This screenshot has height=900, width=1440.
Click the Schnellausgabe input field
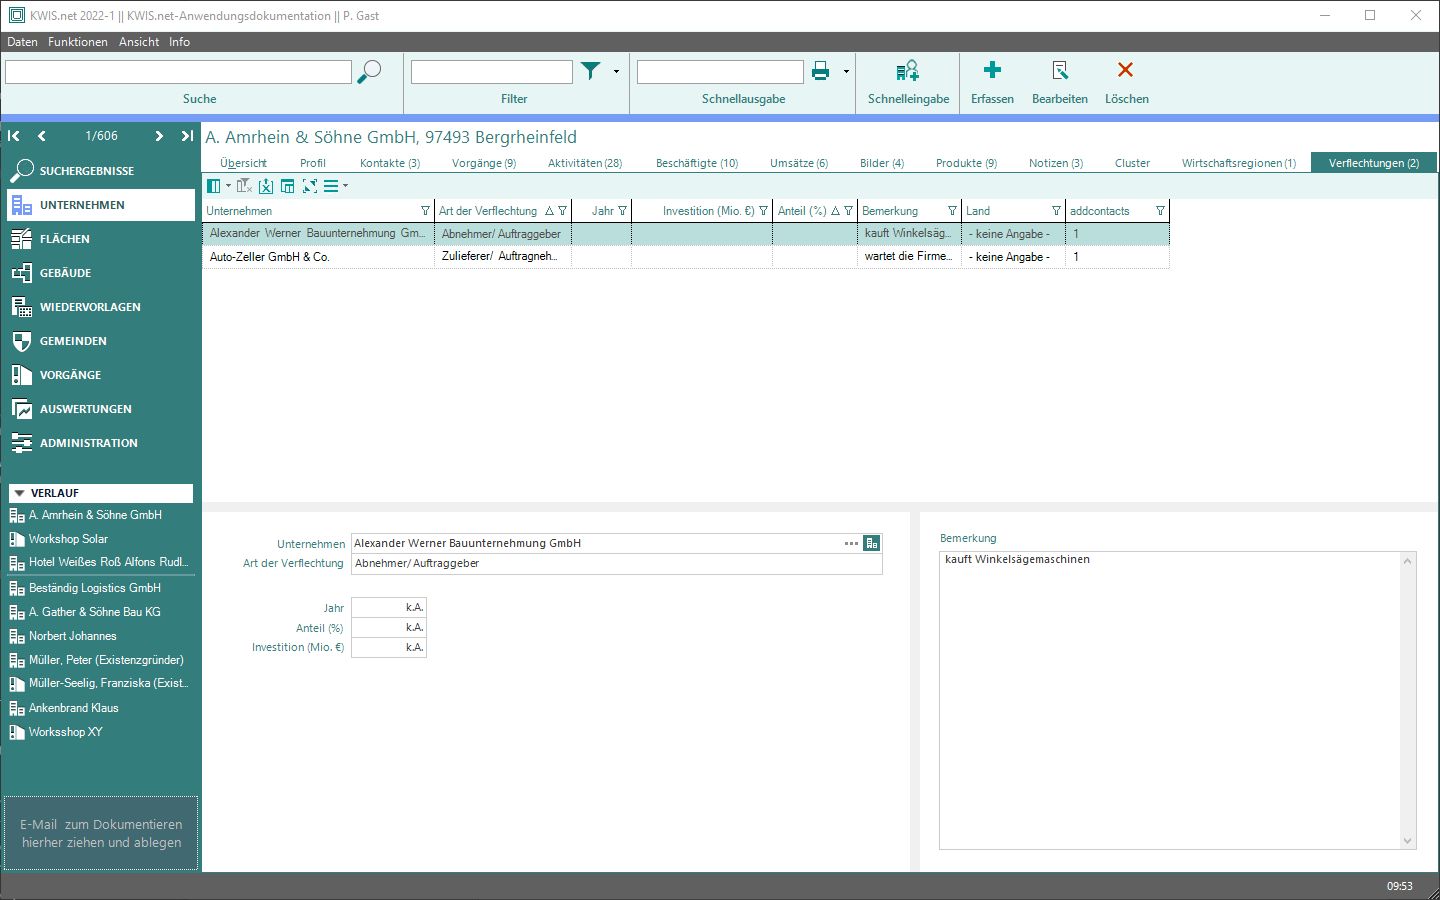pyautogui.click(x=720, y=72)
